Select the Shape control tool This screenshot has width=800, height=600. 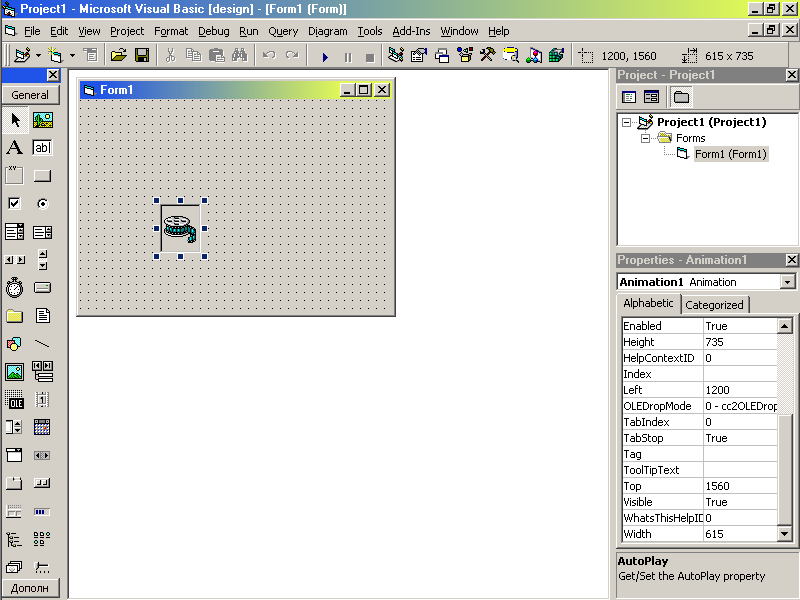15,344
